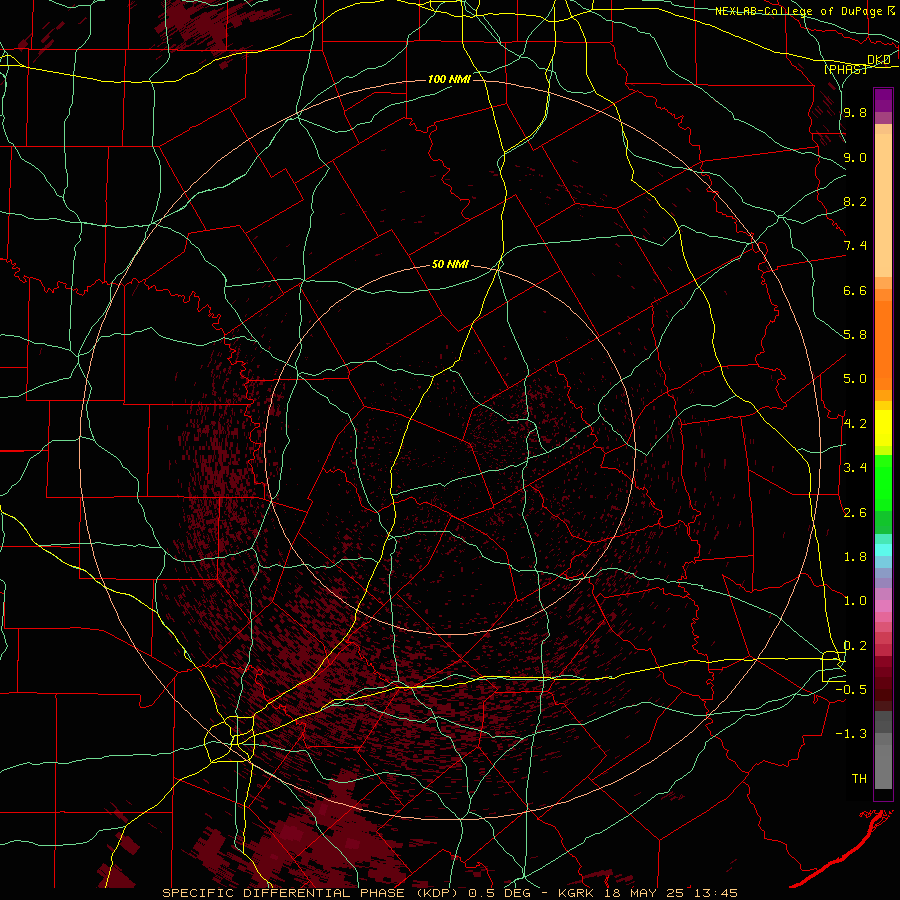This screenshot has height=900, width=900.
Task: Click the 8.2 value on the color scale
Action: pyautogui.click(x=855, y=201)
